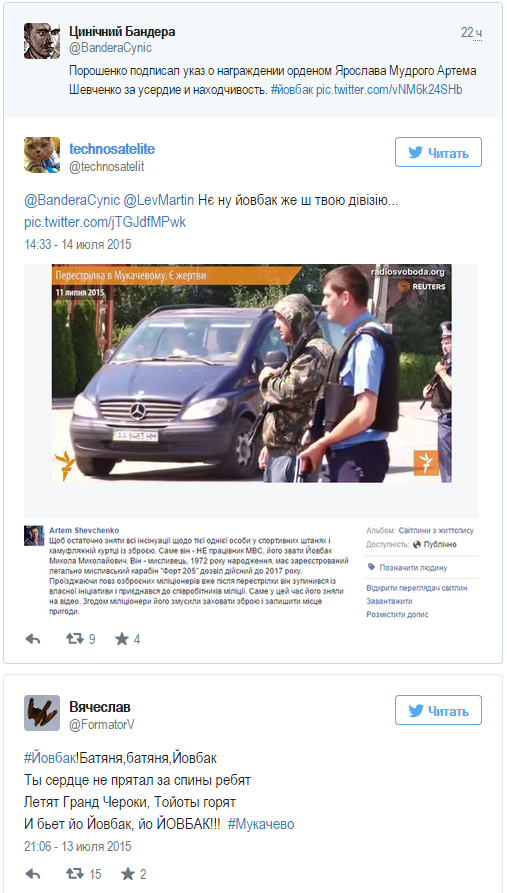Click @BanderaCynic mention in reply
Image resolution: width=507 pixels, height=893 pixels.
pos(72,200)
